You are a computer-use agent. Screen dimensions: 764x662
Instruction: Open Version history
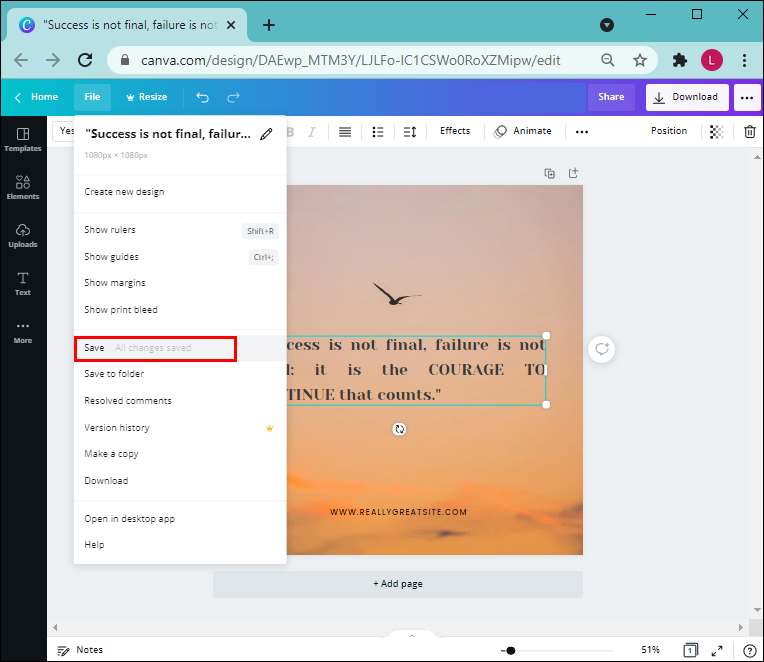[180, 428]
